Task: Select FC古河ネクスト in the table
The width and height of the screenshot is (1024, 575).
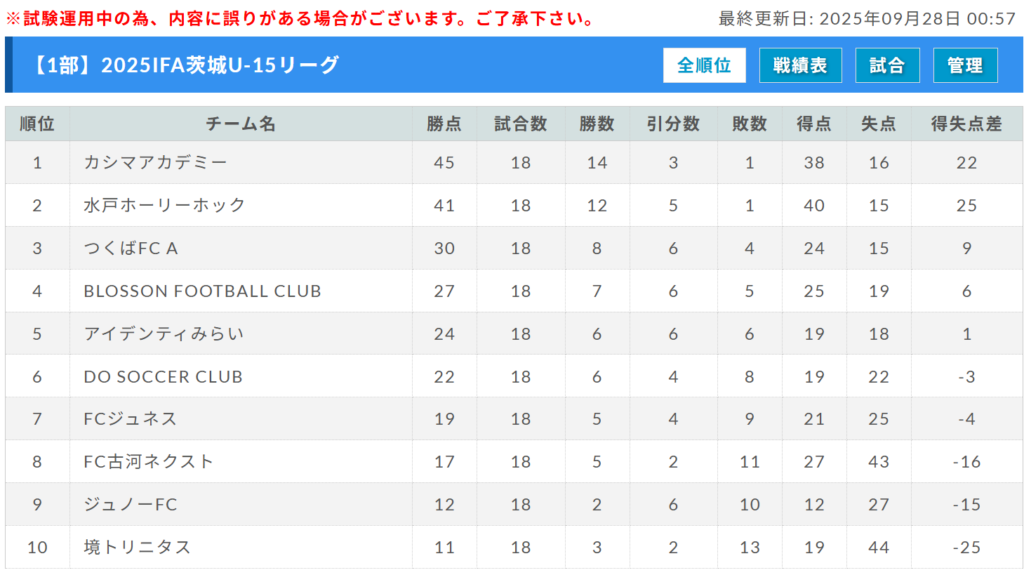Action: (x=149, y=462)
